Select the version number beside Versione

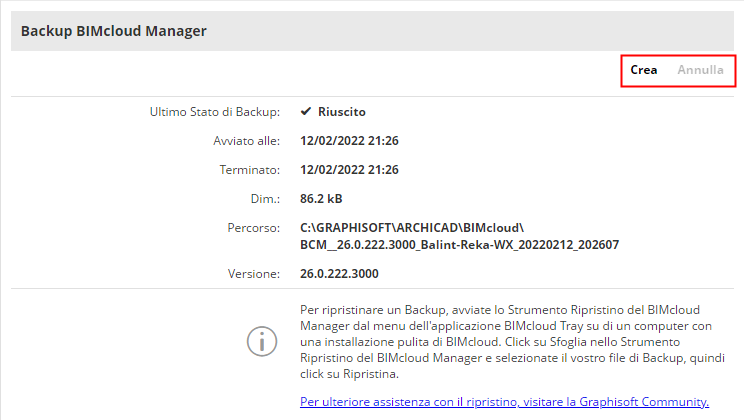coord(339,273)
